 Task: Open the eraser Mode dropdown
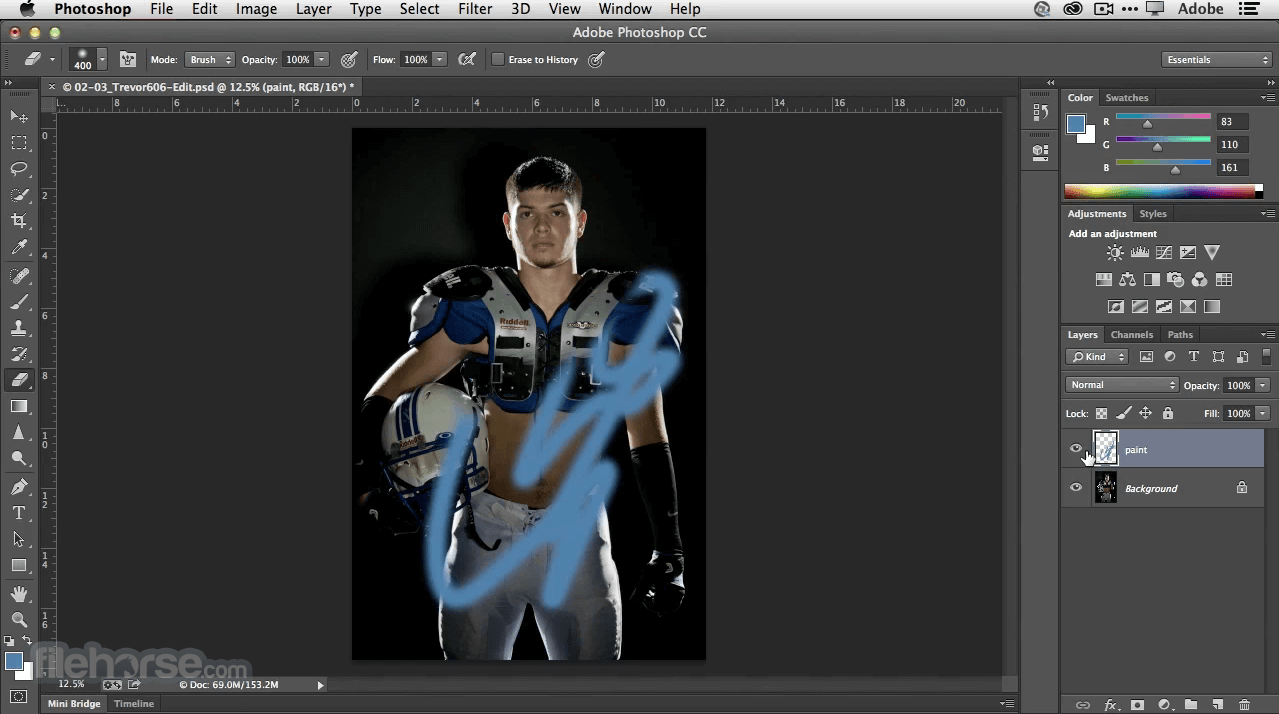[x=209, y=60]
